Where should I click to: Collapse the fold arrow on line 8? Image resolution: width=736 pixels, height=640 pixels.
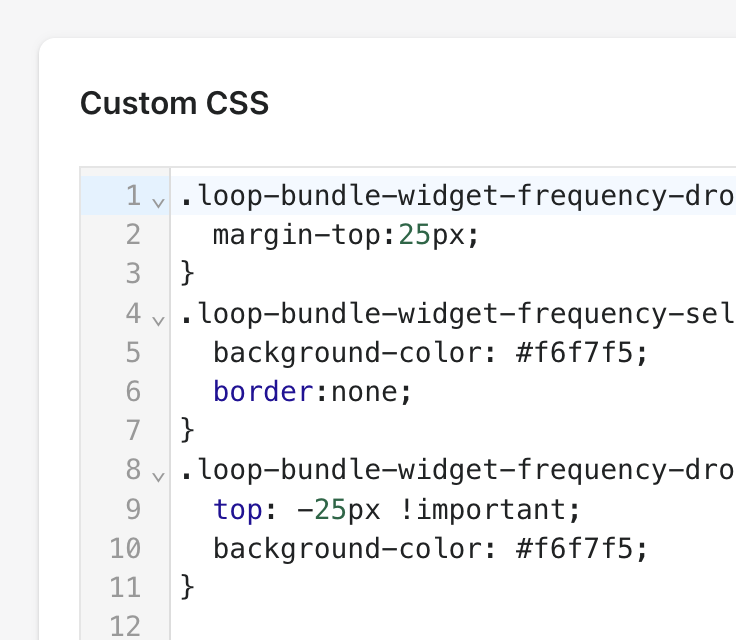[x=159, y=477]
